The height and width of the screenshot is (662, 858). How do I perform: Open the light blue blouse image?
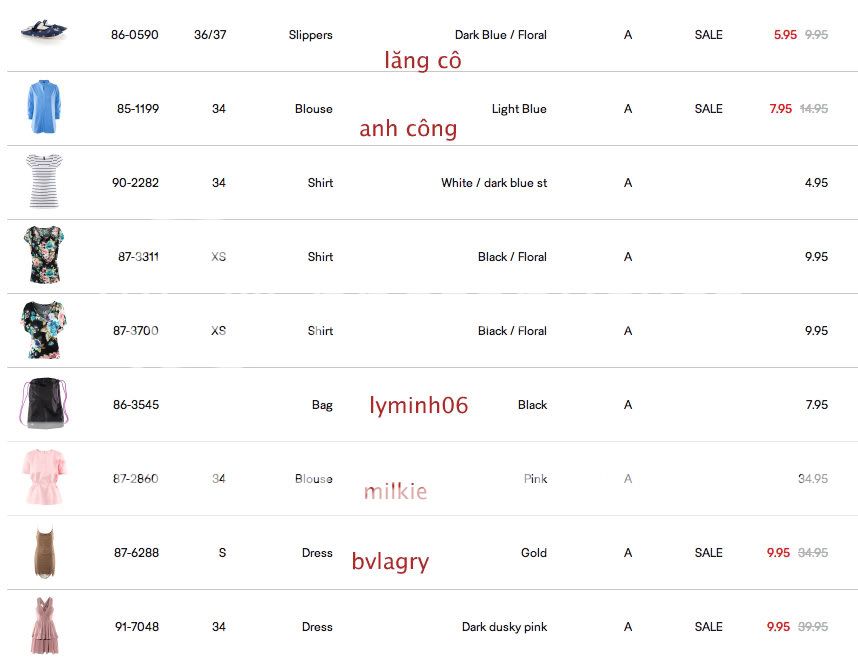coord(44,108)
